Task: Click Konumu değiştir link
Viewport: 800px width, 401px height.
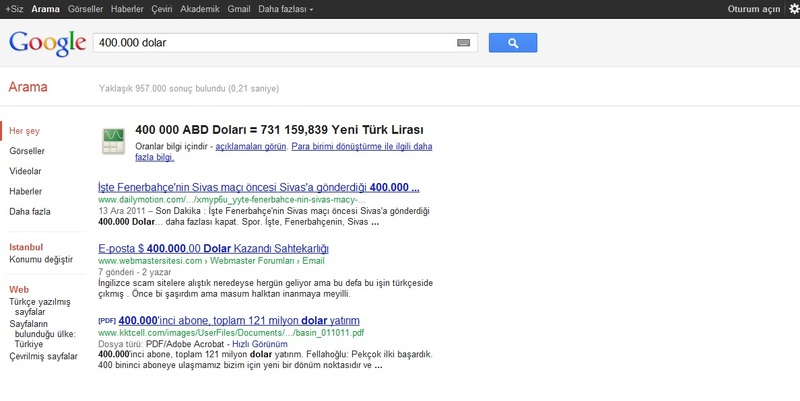Action: pyautogui.click(x=41, y=259)
